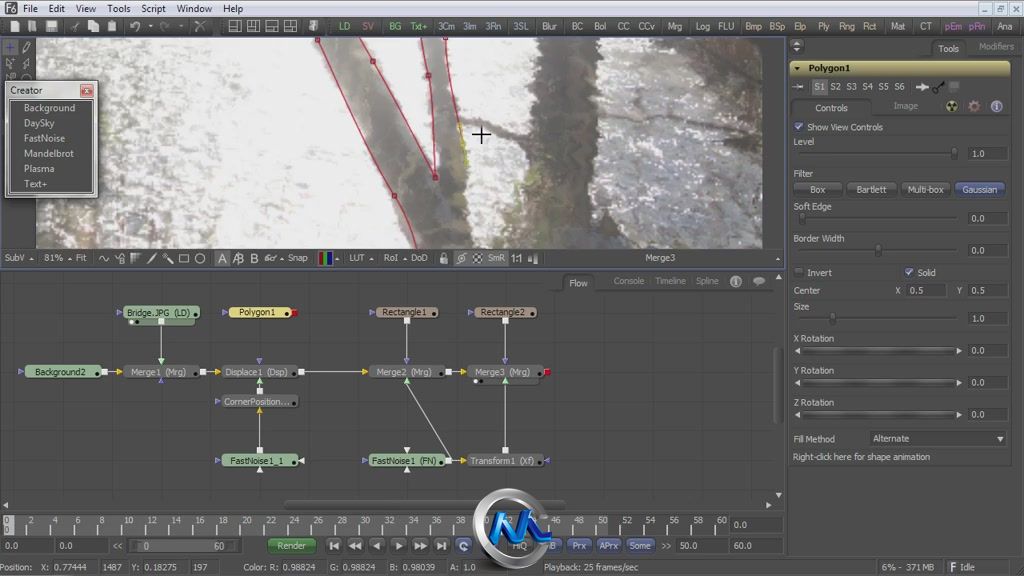
Task: Add a Background with the BG tool
Action: pyautogui.click(x=395, y=26)
